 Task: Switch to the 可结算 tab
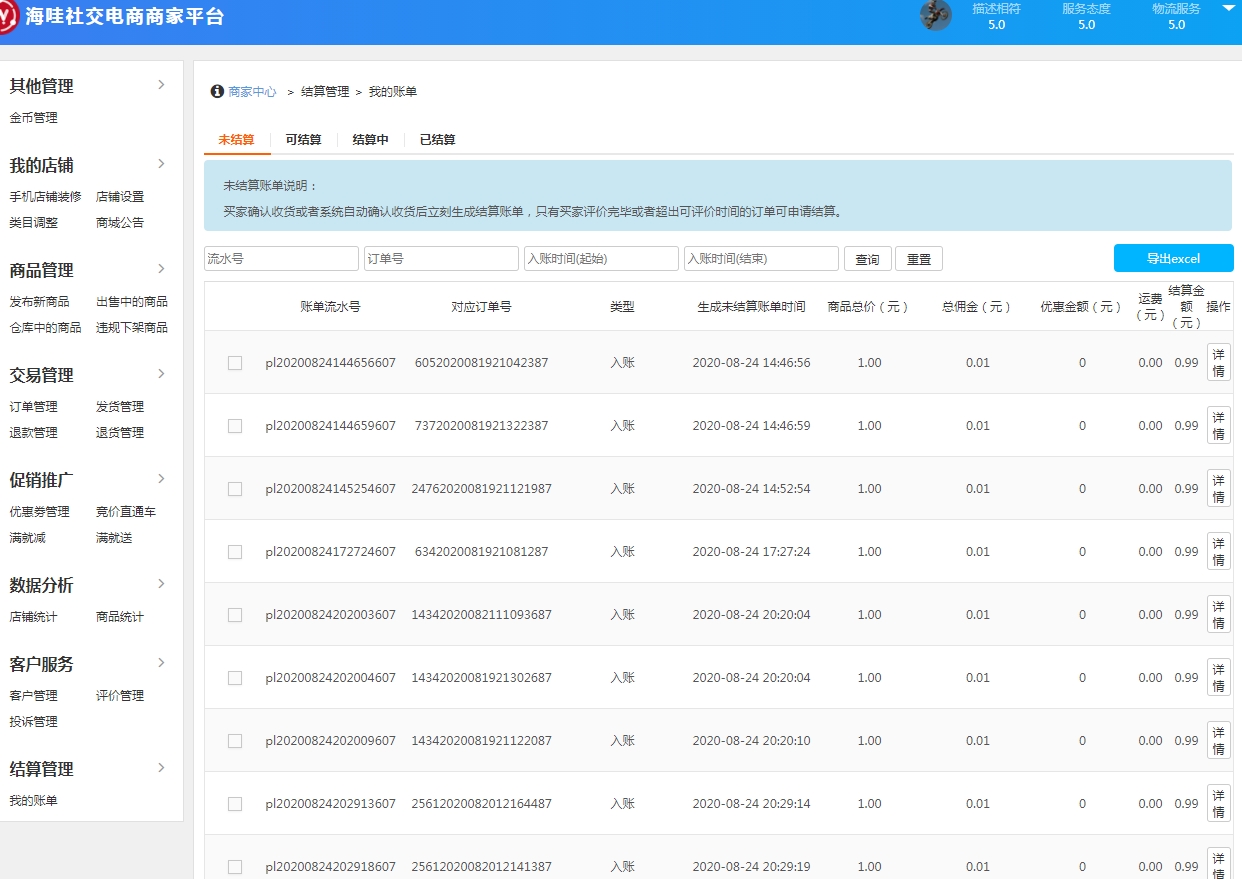(303, 139)
